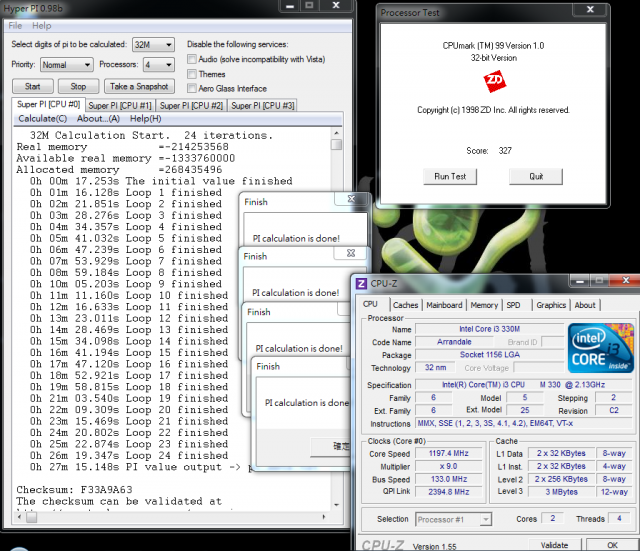Click the Instructions value field in CPU-Z
This screenshot has width=640, height=551.
[524, 423]
